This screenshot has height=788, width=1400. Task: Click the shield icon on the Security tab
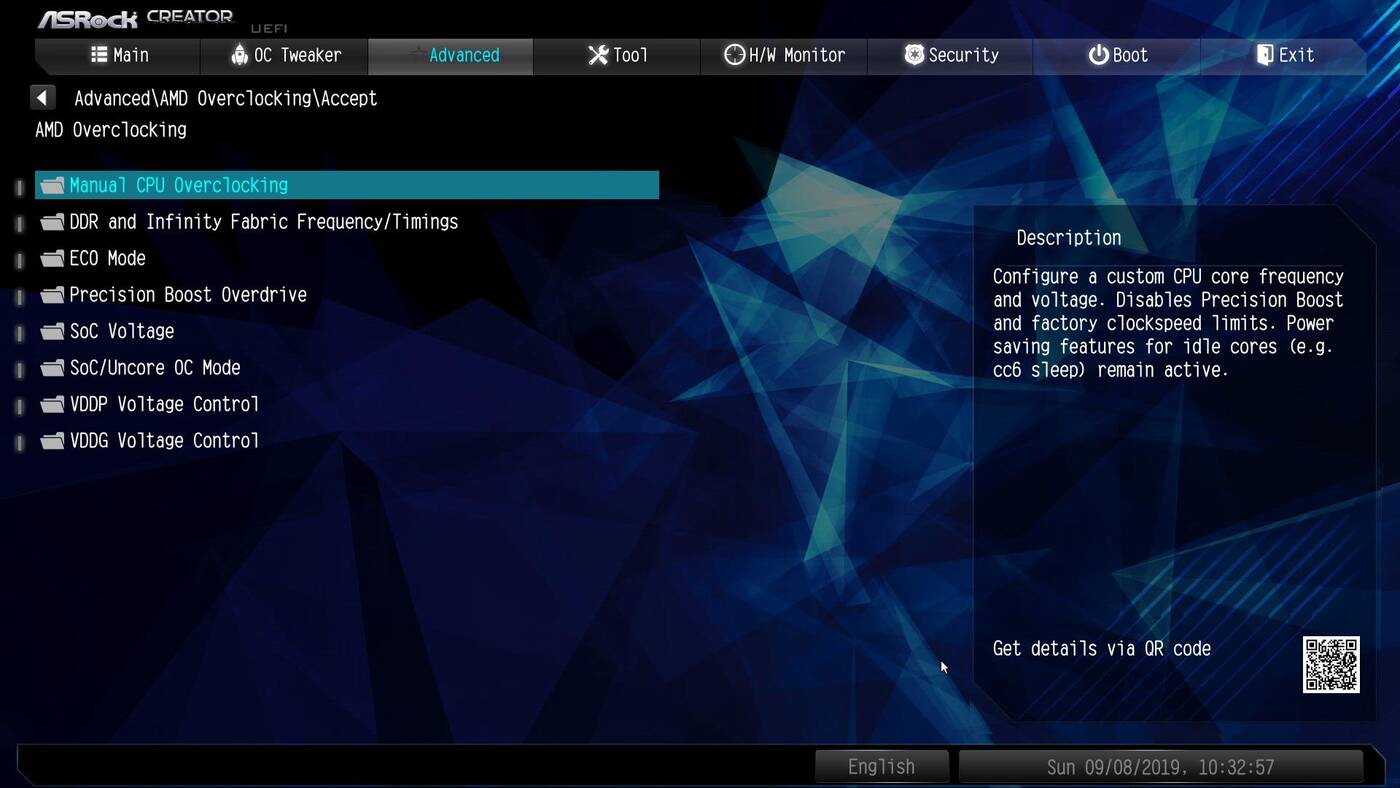click(914, 55)
